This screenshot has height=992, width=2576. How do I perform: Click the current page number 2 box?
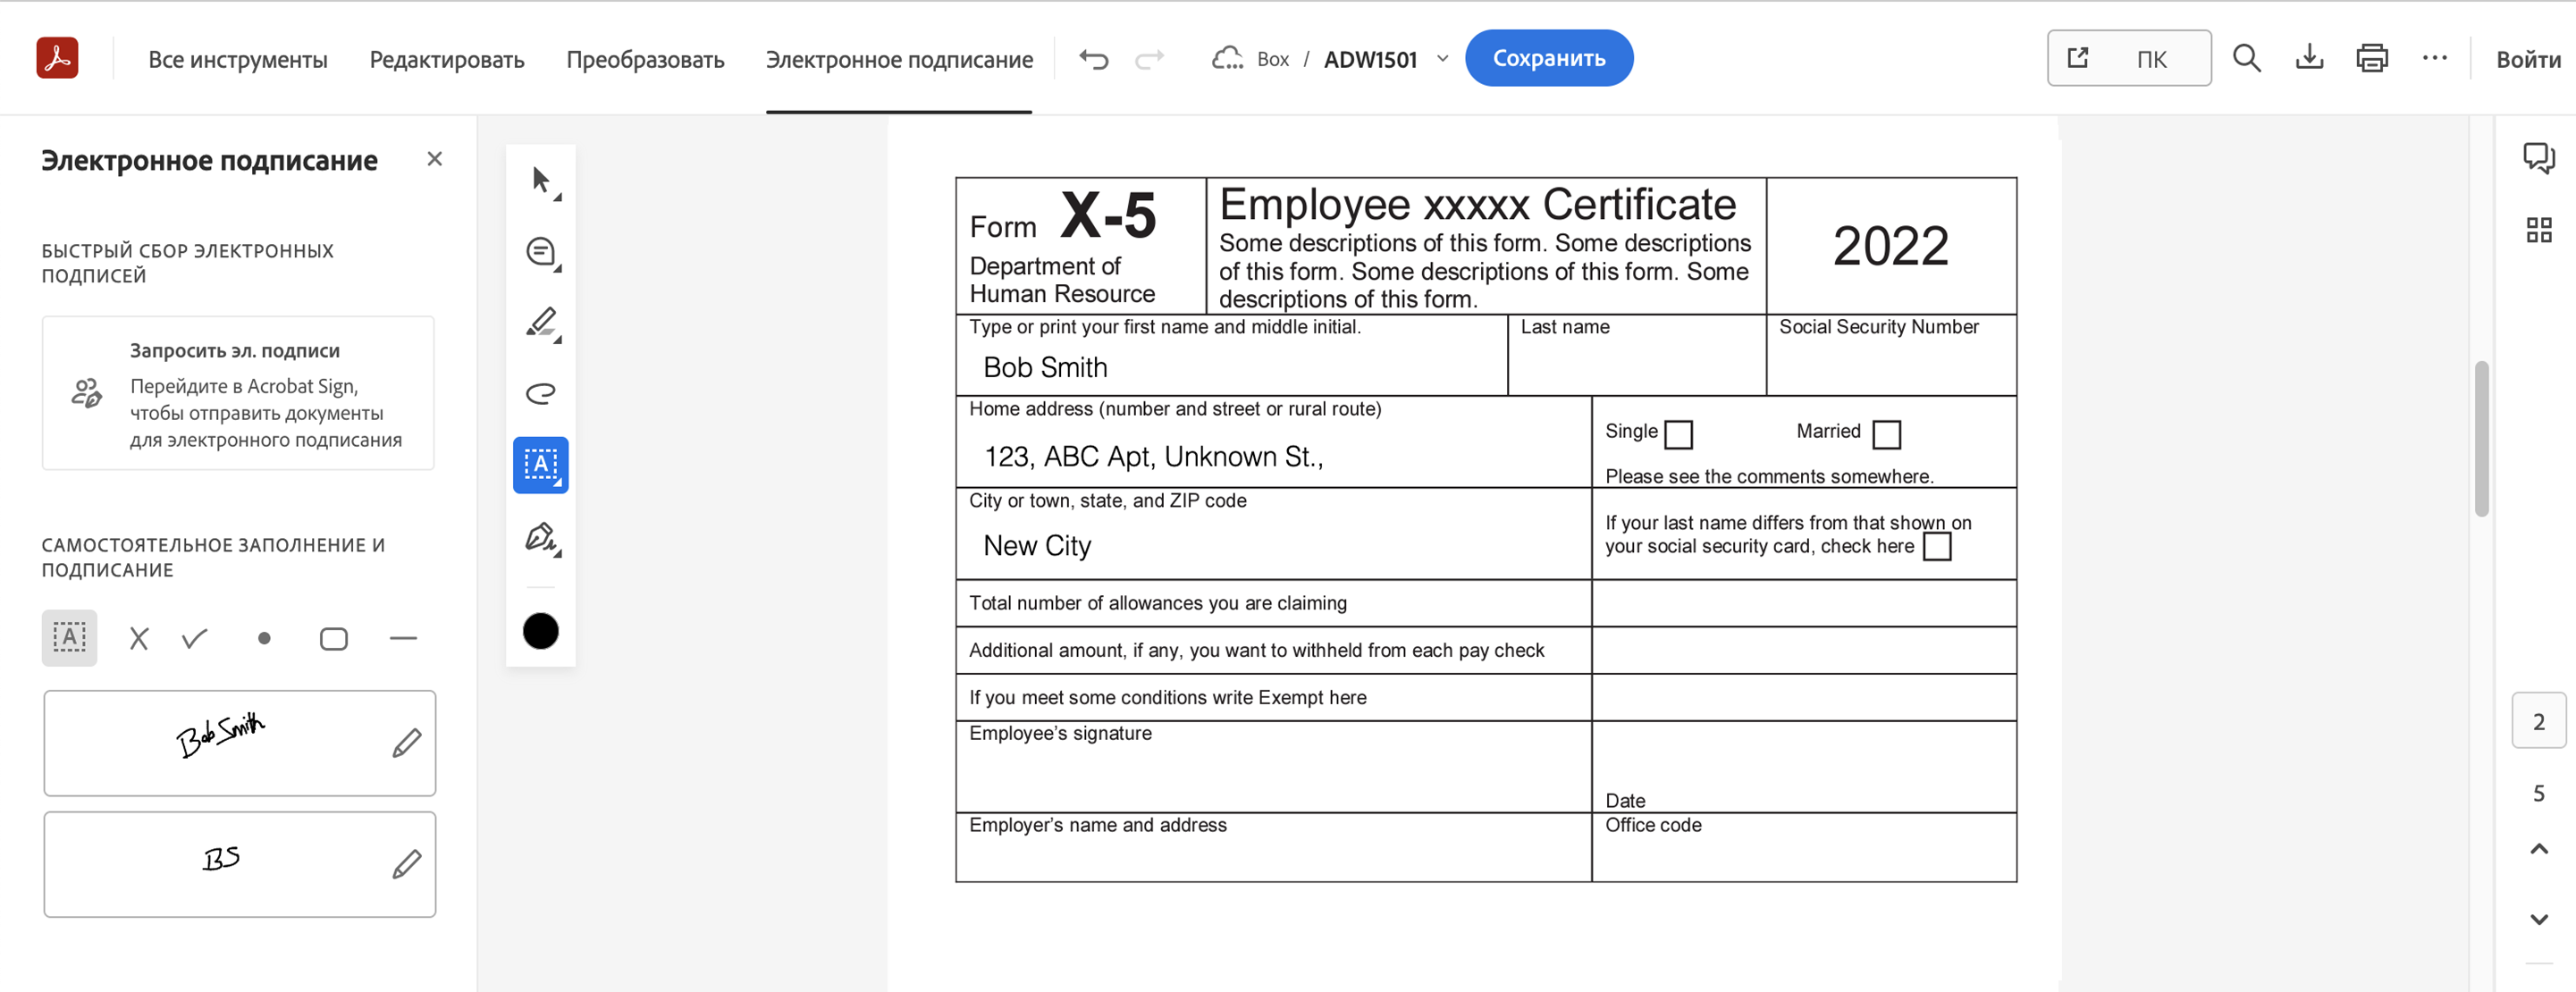pyautogui.click(x=2538, y=721)
